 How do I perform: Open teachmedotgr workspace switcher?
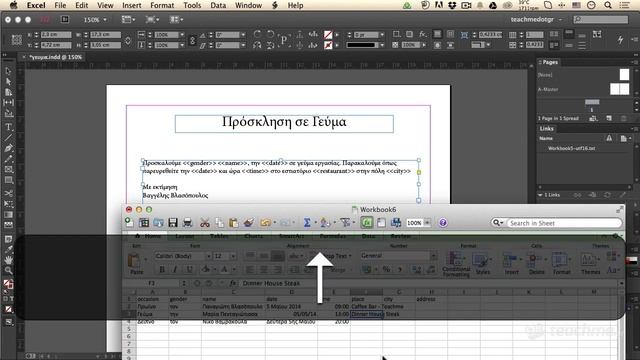(536, 19)
